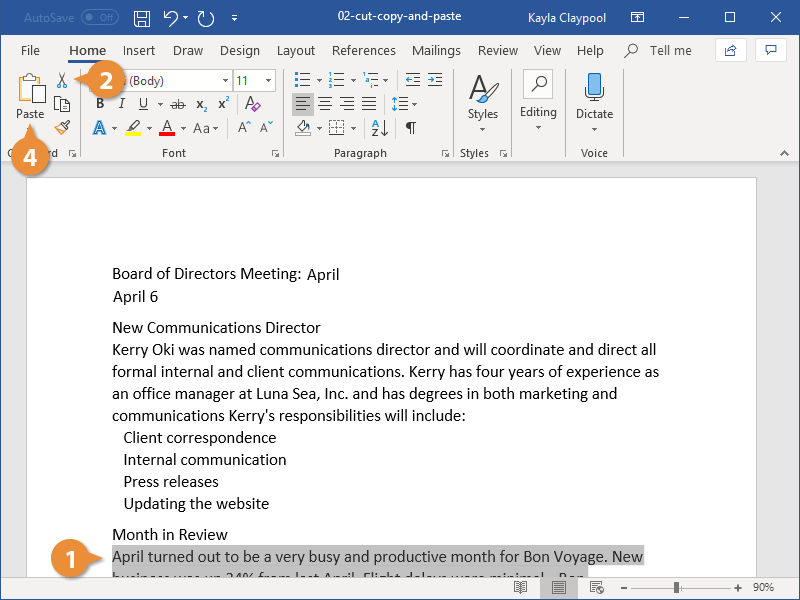Apply Italic formatting
This screenshot has width=800, height=600.
point(122,104)
